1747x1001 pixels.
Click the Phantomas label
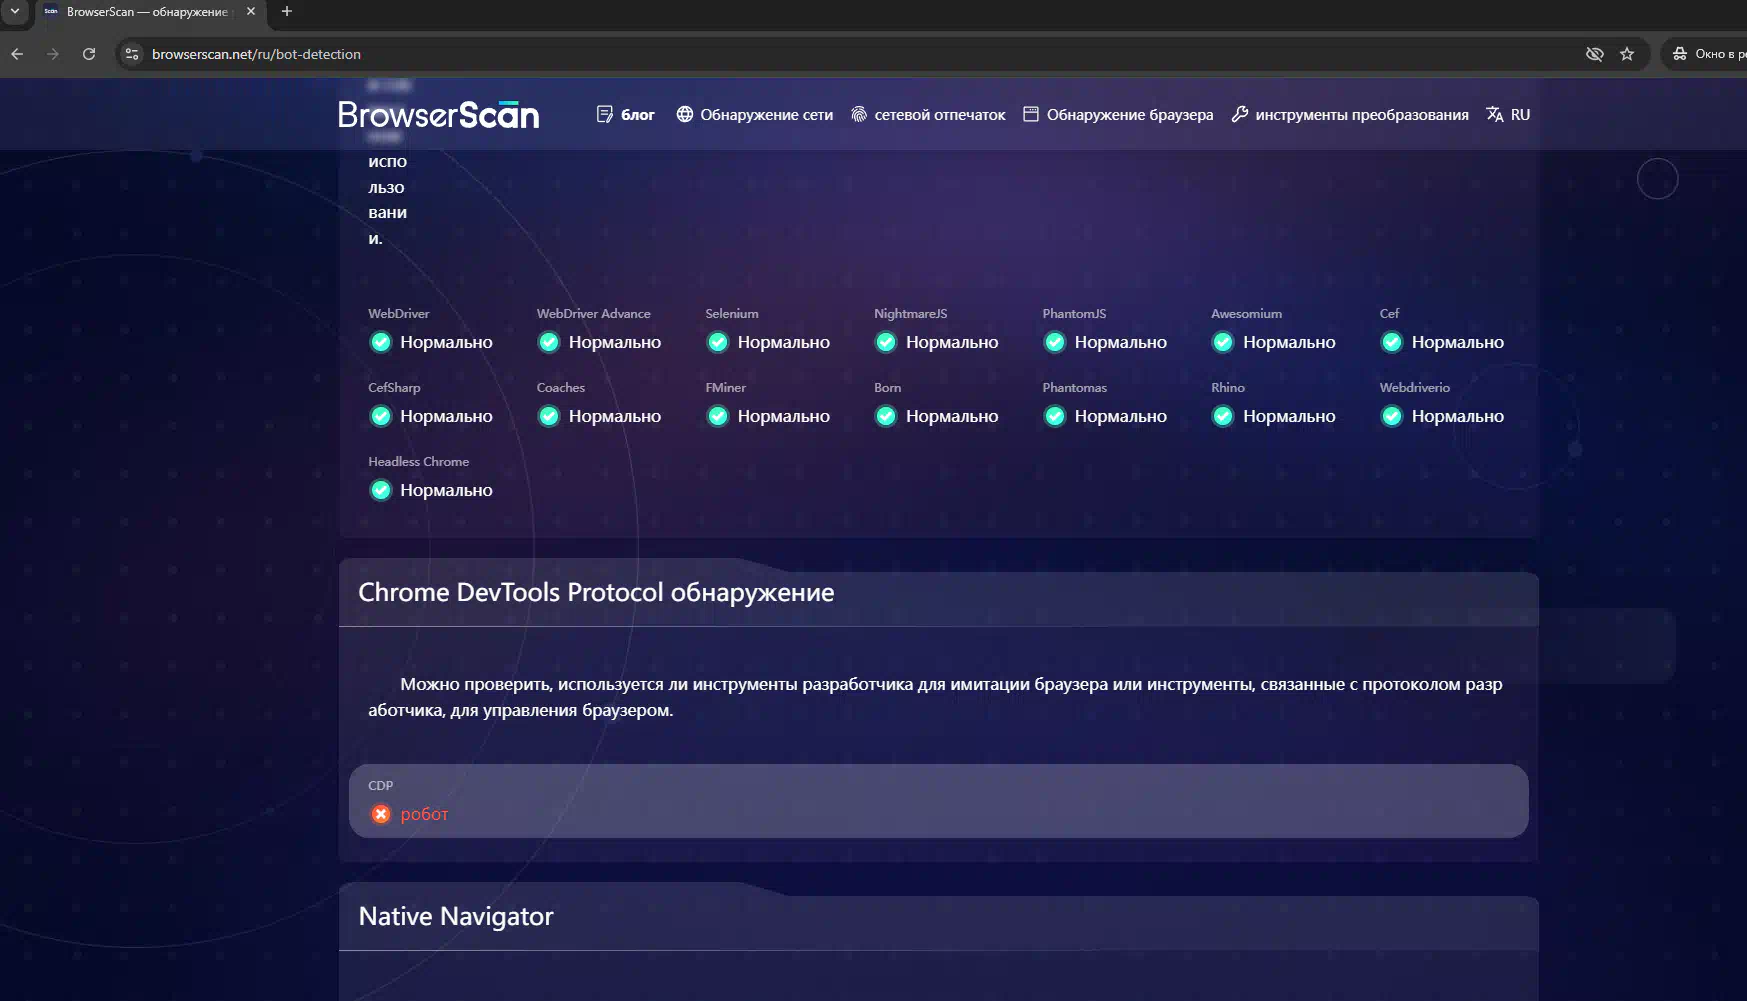tap(1074, 388)
